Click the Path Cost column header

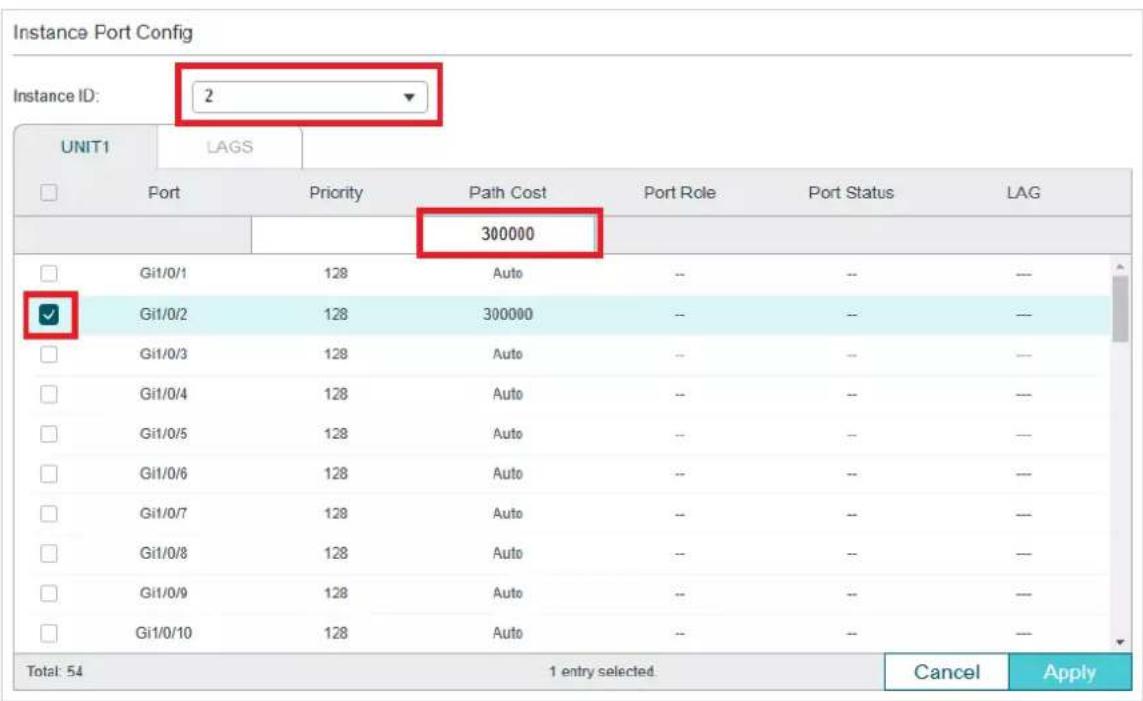[x=507, y=192]
